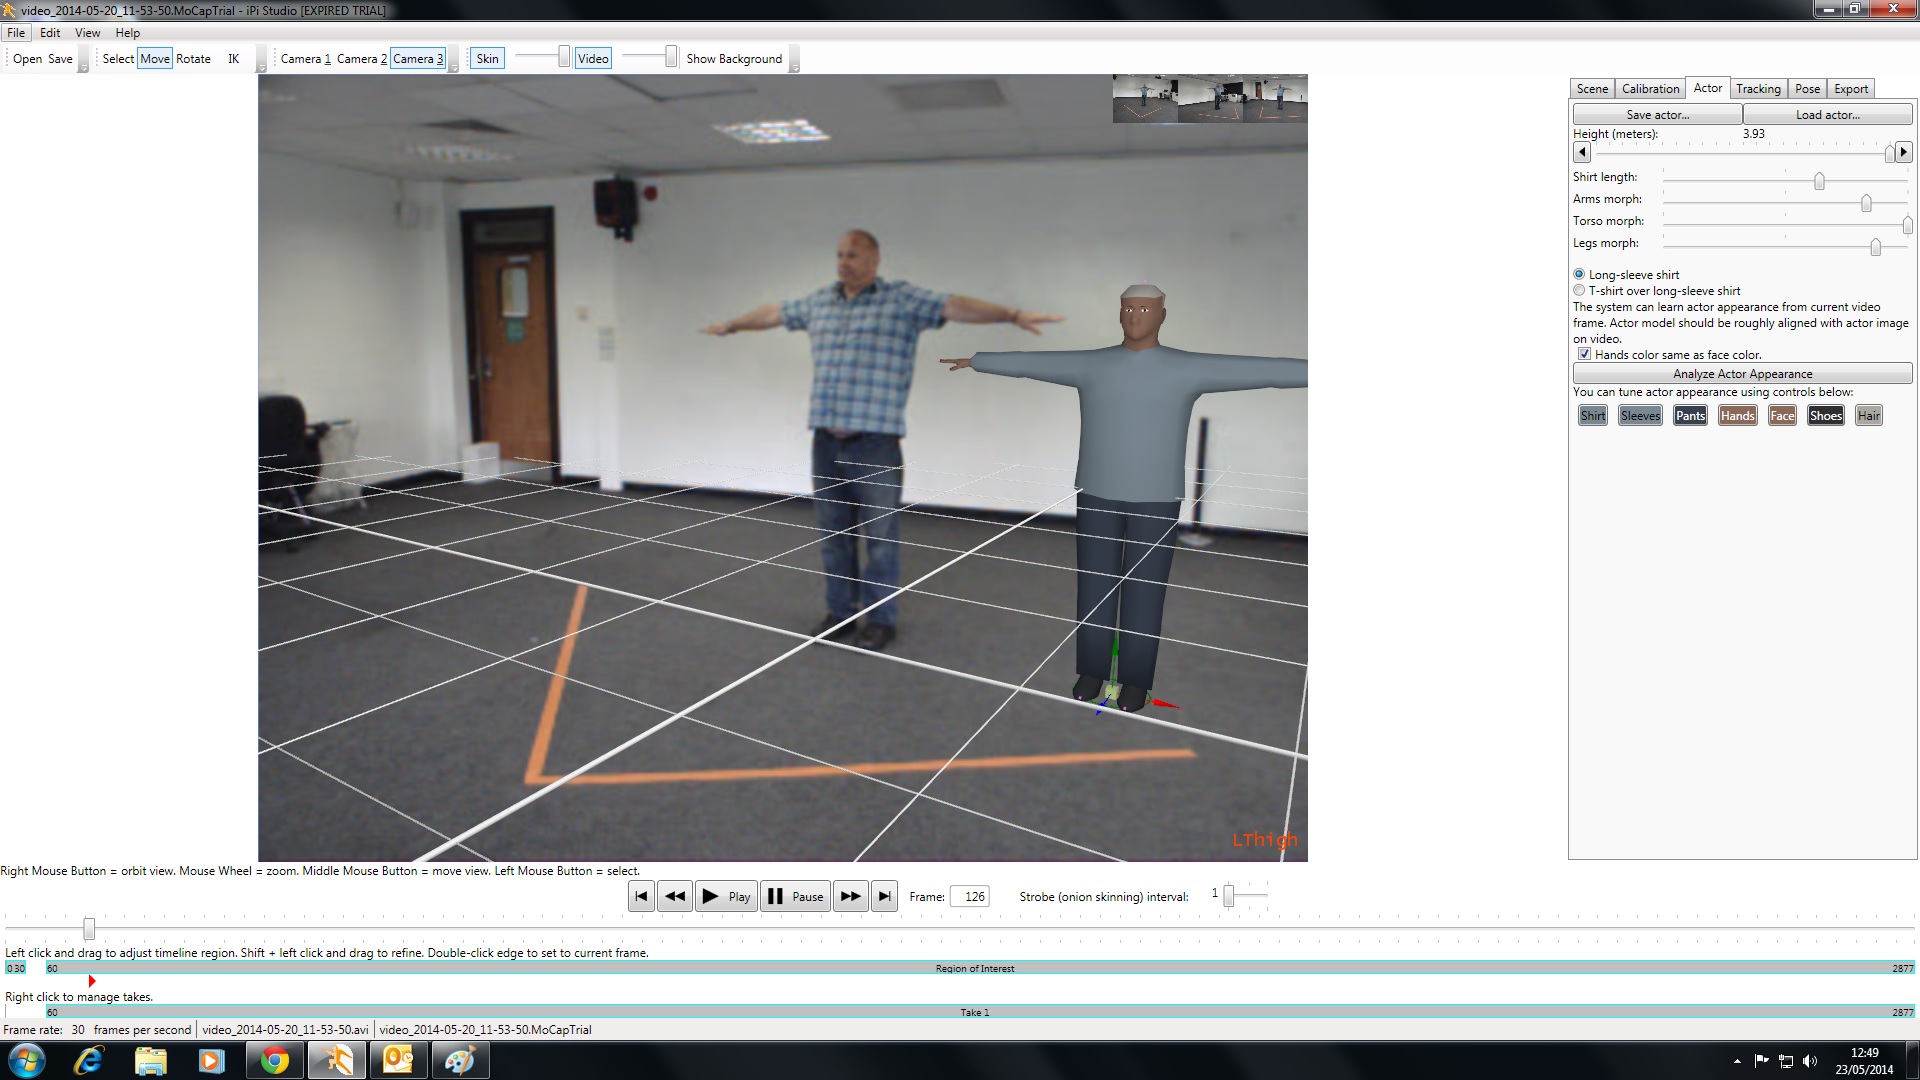Switch to the Tracking tab
Image resolution: width=1920 pixels, height=1080 pixels.
(x=1758, y=88)
